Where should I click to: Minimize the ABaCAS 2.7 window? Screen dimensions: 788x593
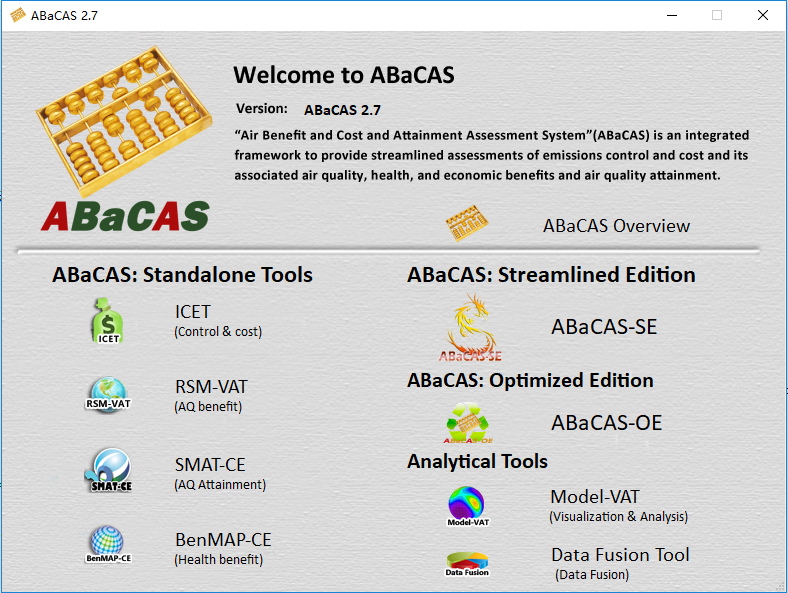point(672,15)
